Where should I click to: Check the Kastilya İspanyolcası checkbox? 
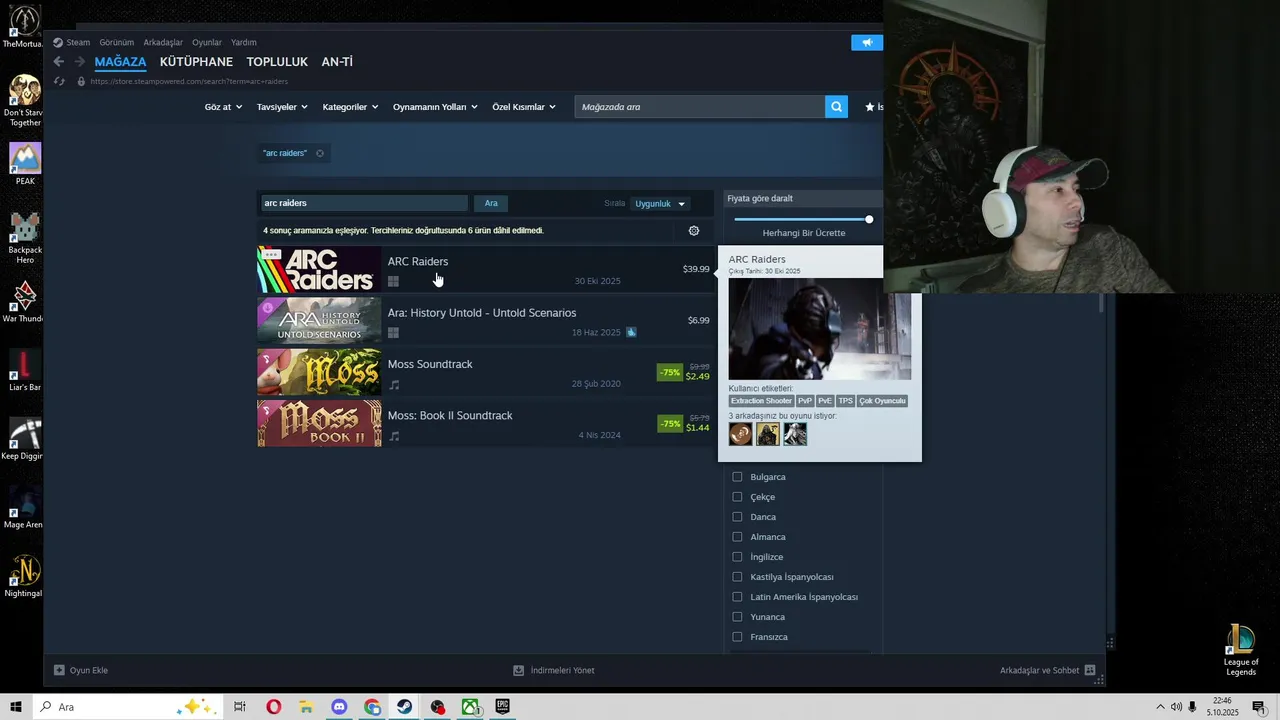pyautogui.click(x=737, y=577)
